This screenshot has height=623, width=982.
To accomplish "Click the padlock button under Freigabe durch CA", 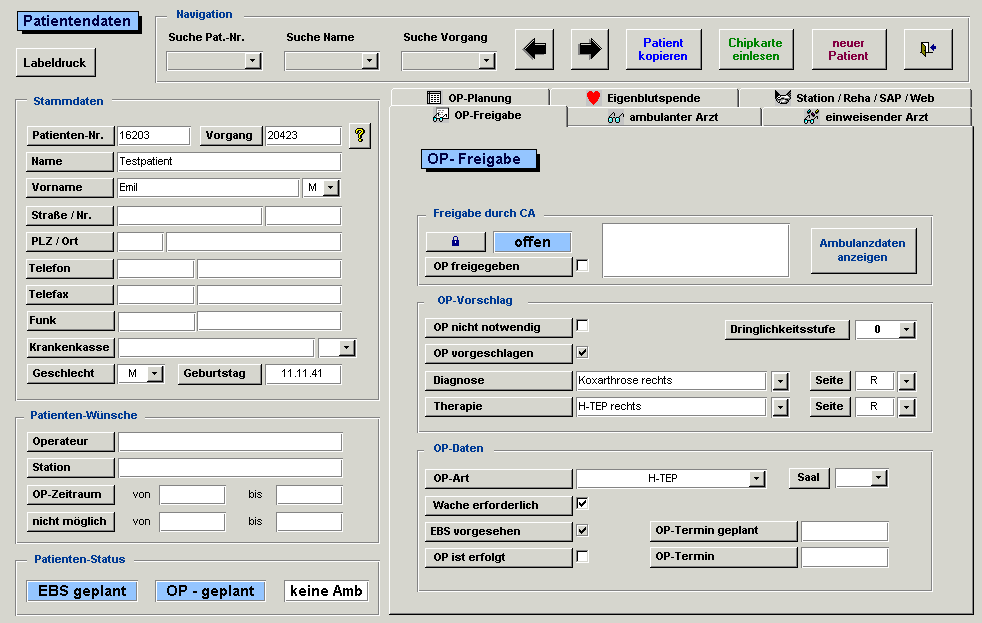I will tap(455, 242).
